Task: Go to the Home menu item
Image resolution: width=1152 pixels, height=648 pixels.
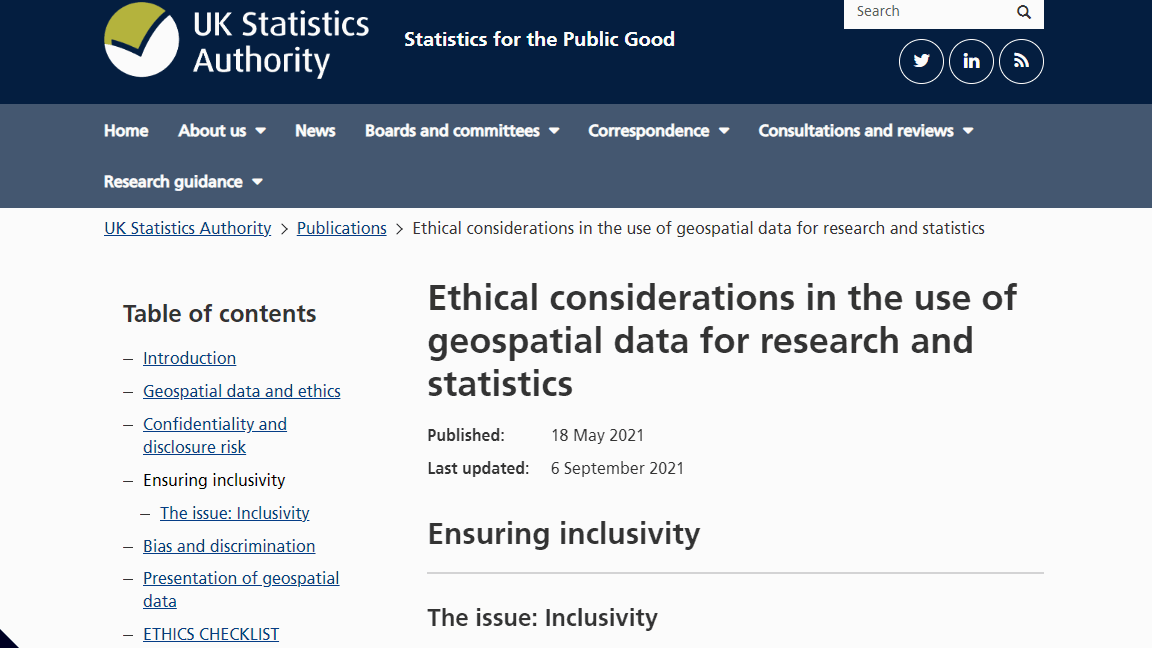Action: coord(126,131)
